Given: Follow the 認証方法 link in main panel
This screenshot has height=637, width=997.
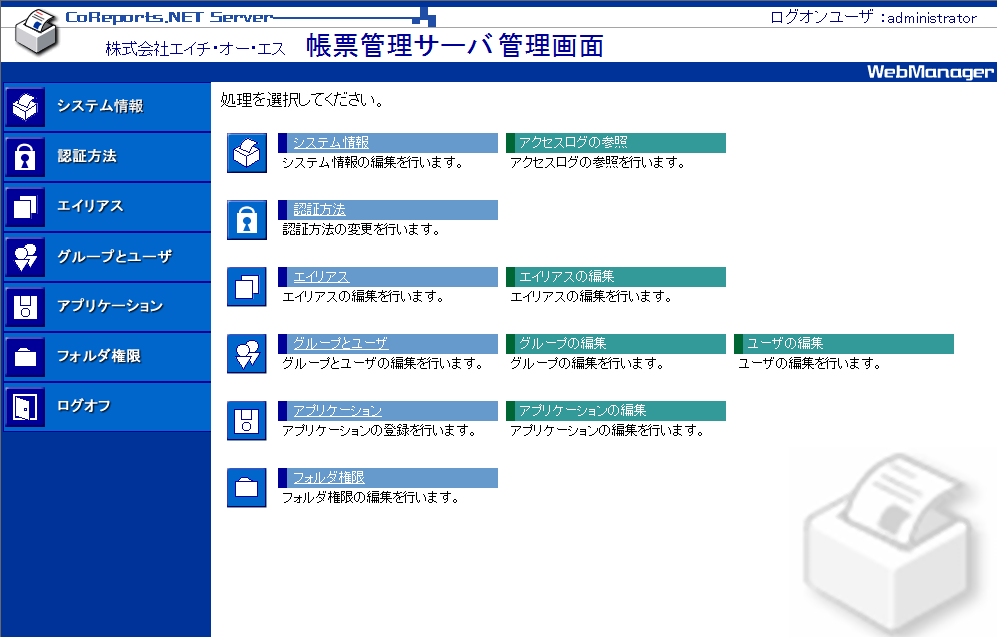Looking at the screenshot, I should click(319, 209).
